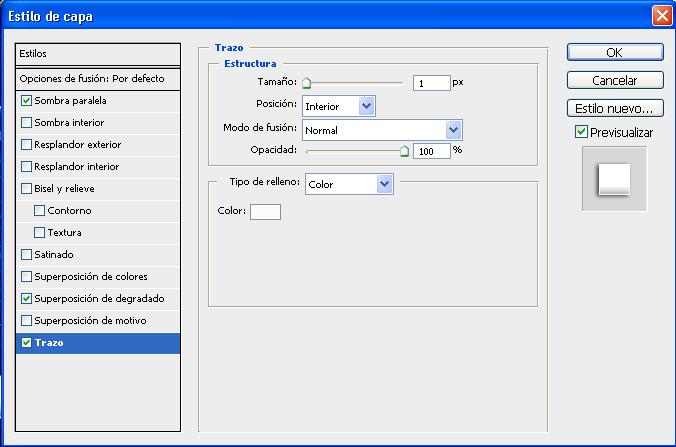Enable the Sombra interior checkbox
This screenshot has width=676, height=447.
26,123
